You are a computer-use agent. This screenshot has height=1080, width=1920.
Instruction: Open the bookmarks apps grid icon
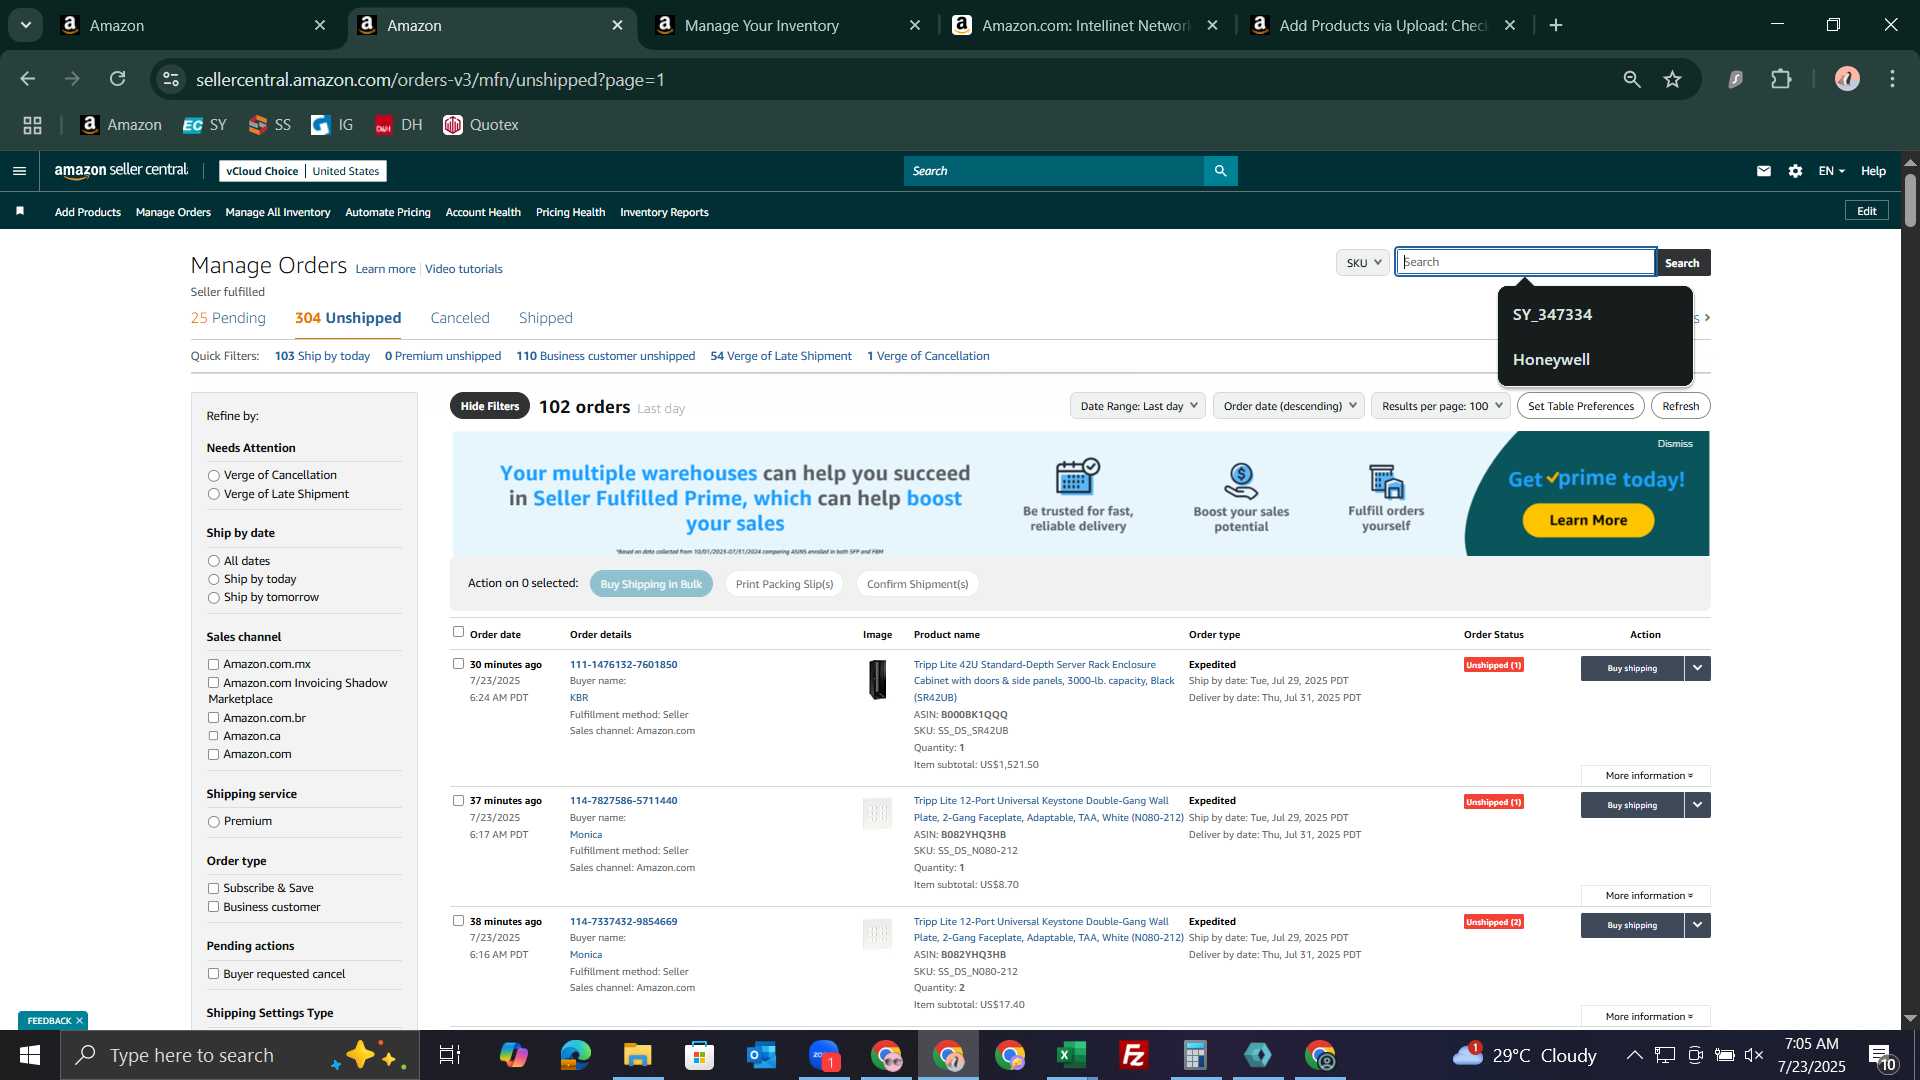(x=33, y=125)
